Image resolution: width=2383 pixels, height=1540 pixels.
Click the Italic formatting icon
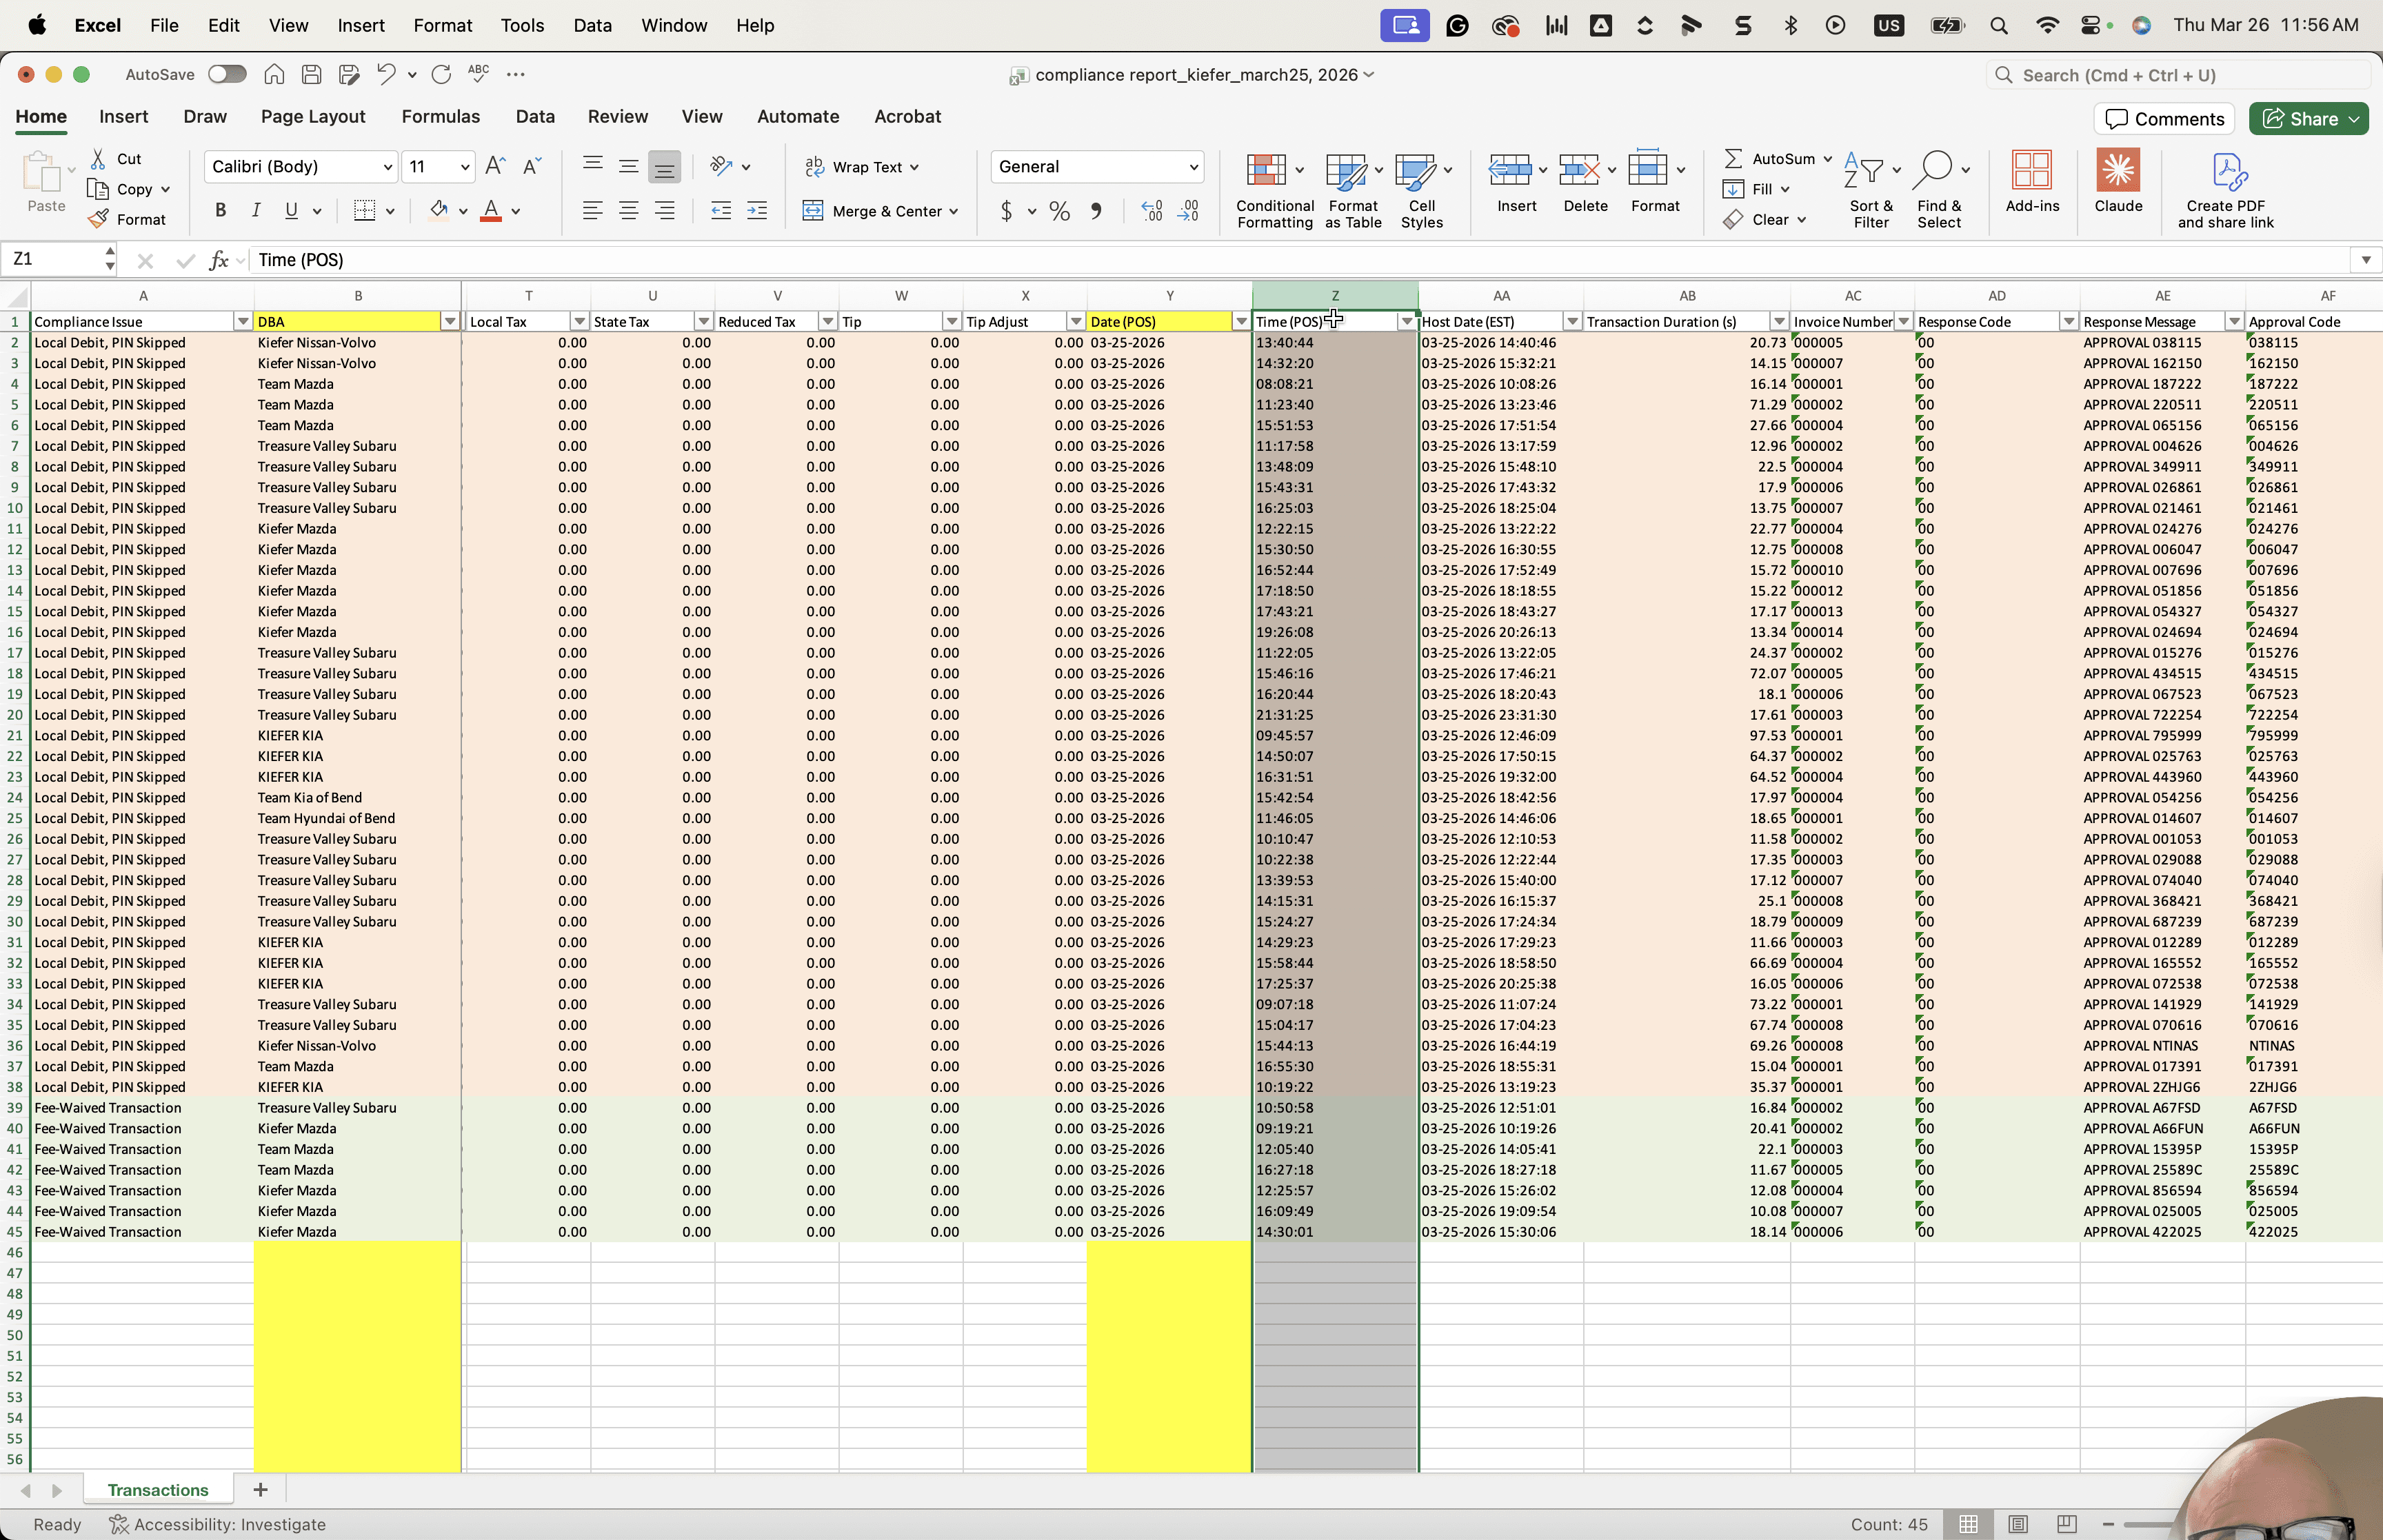pyautogui.click(x=256, y=210)
